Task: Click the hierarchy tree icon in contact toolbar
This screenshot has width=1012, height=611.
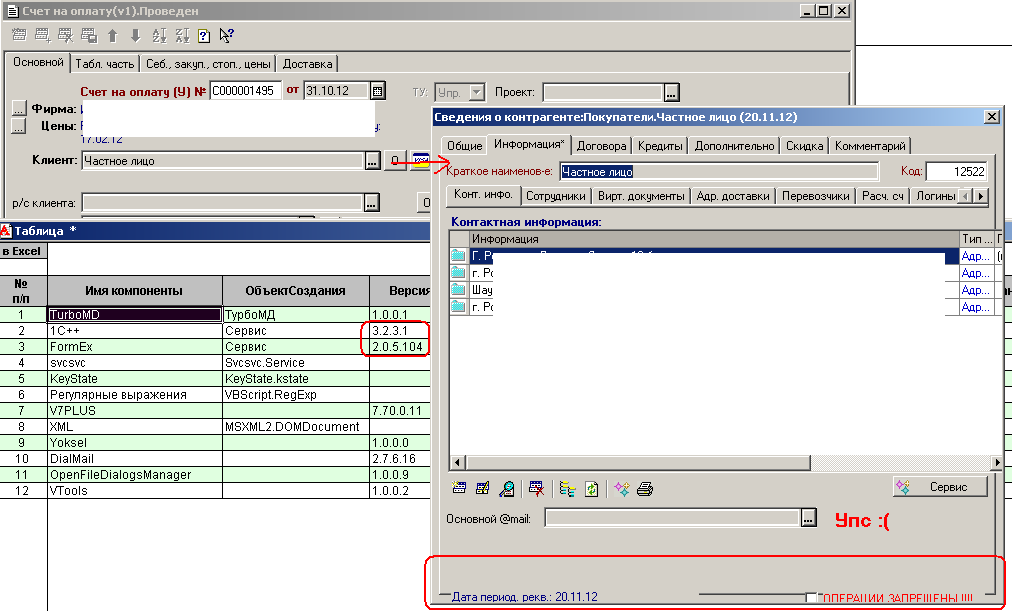Action: coord(567,489)
